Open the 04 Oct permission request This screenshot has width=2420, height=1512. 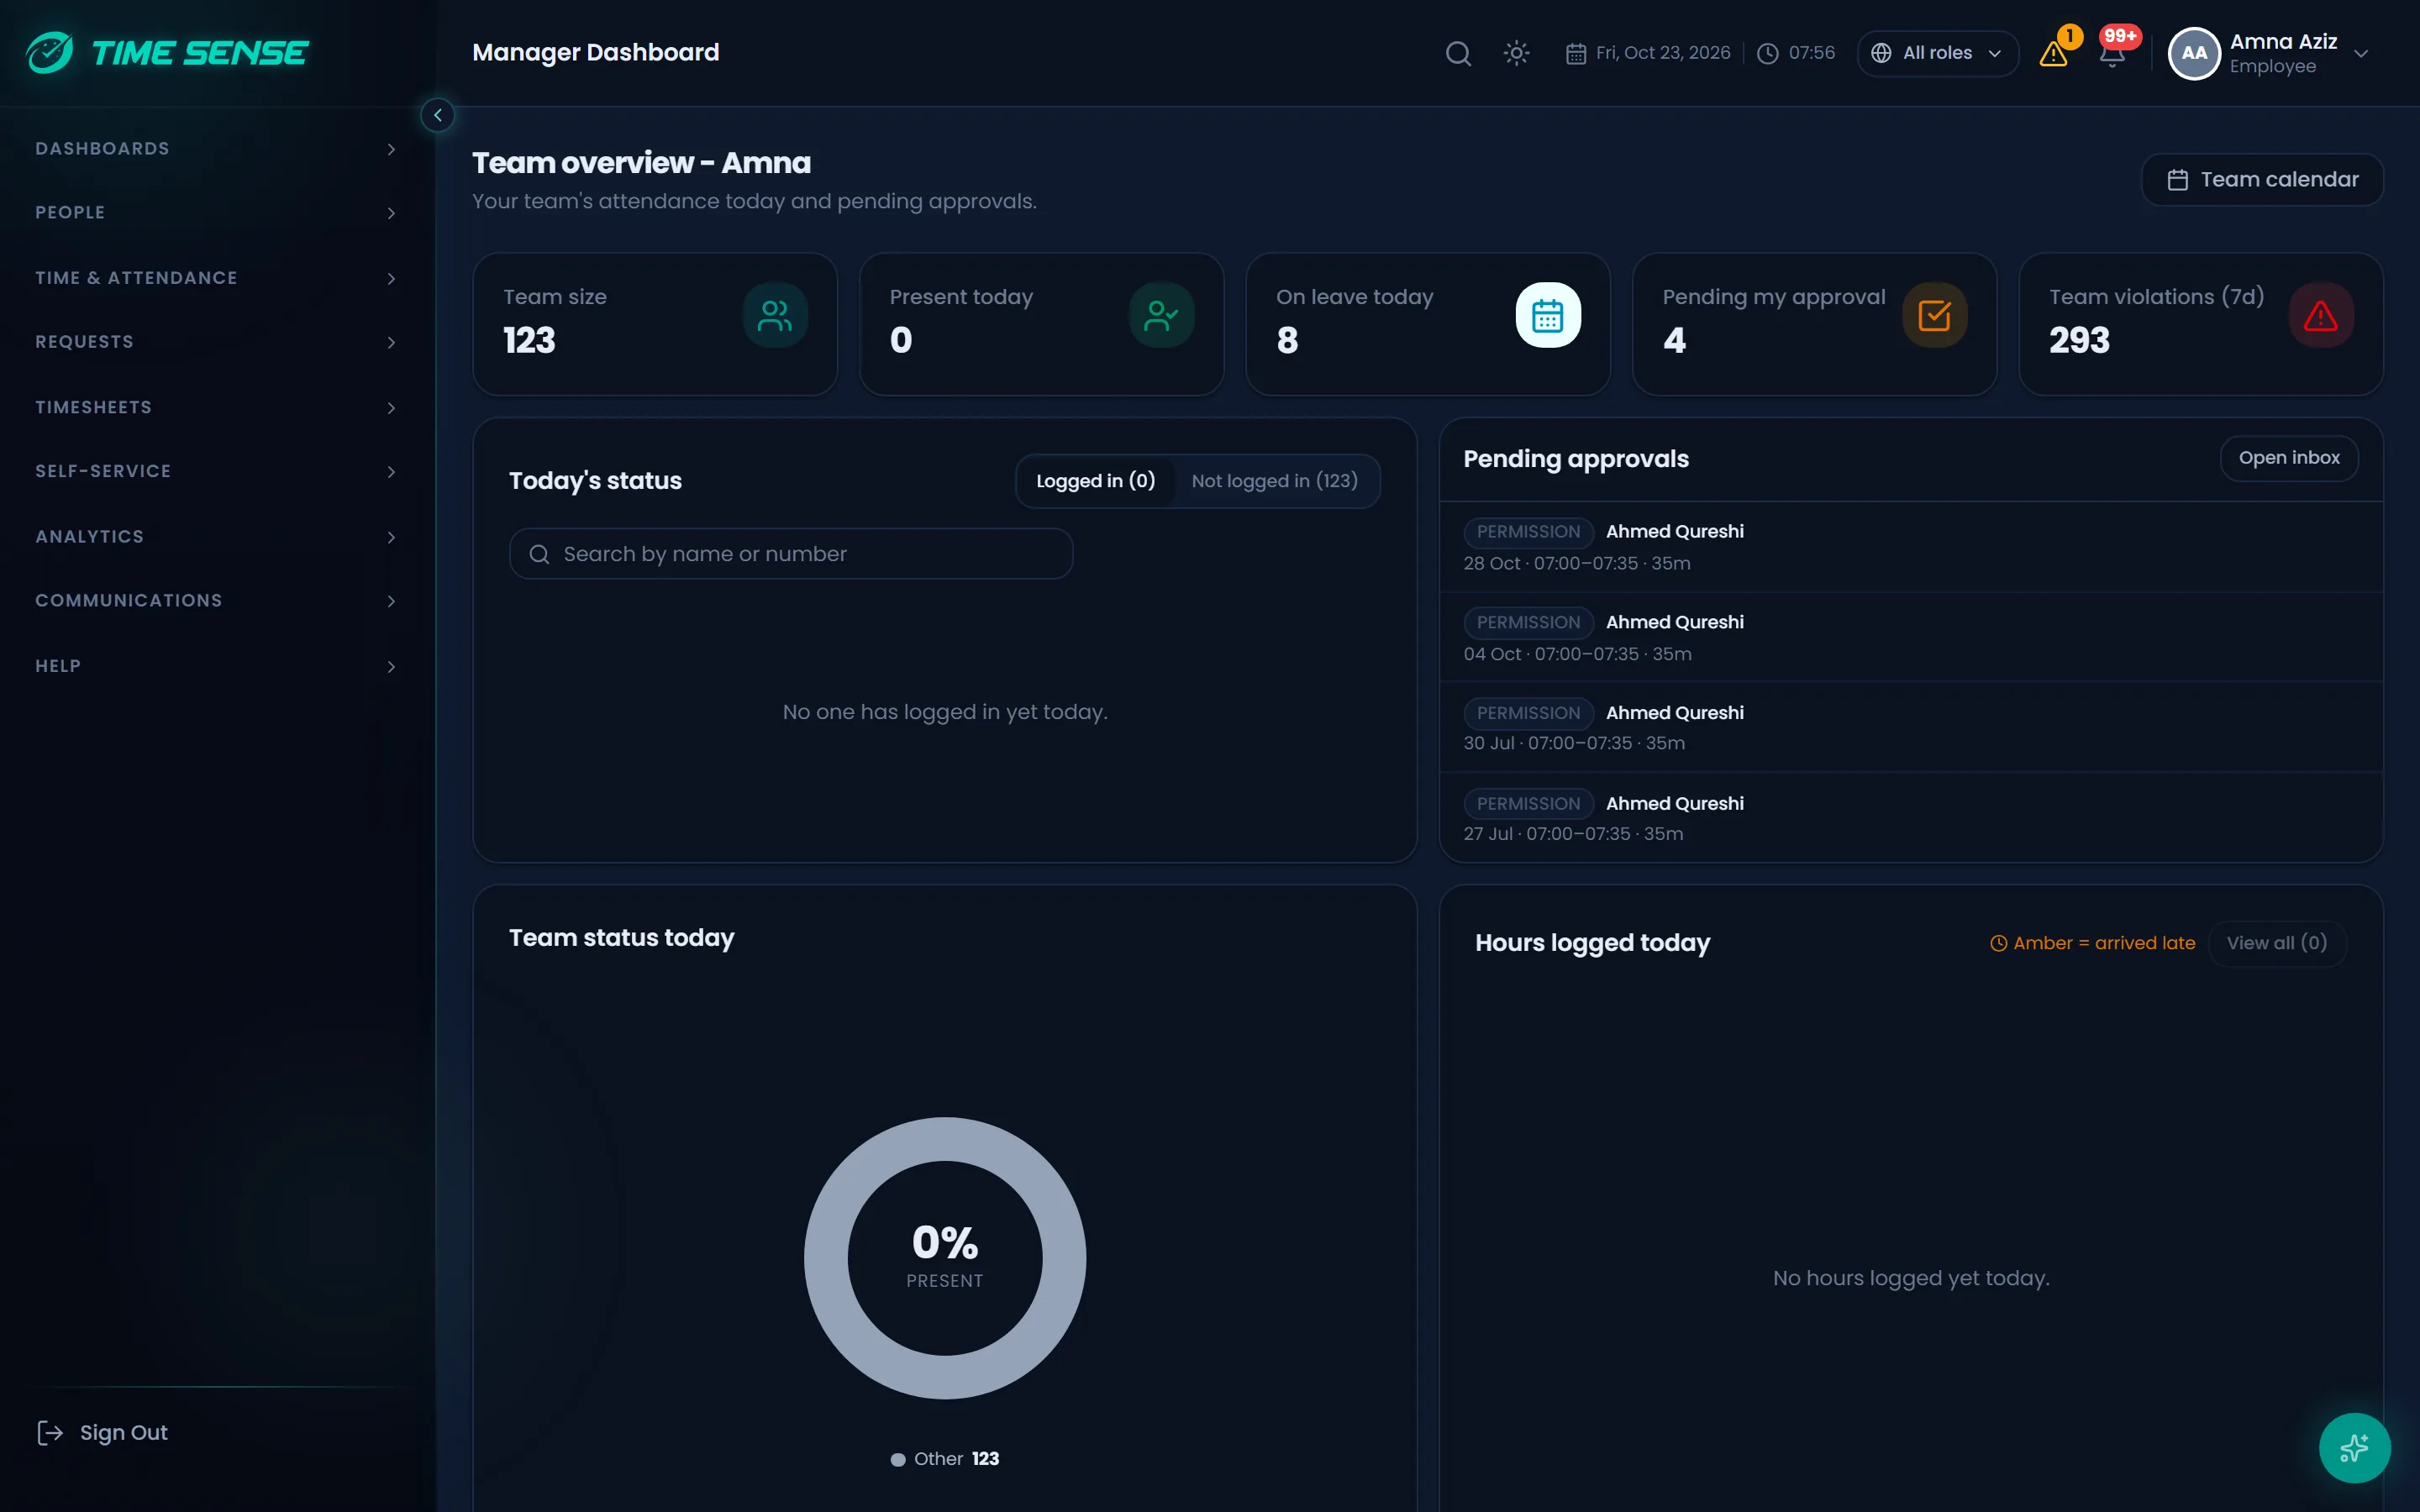point(1910,637)
